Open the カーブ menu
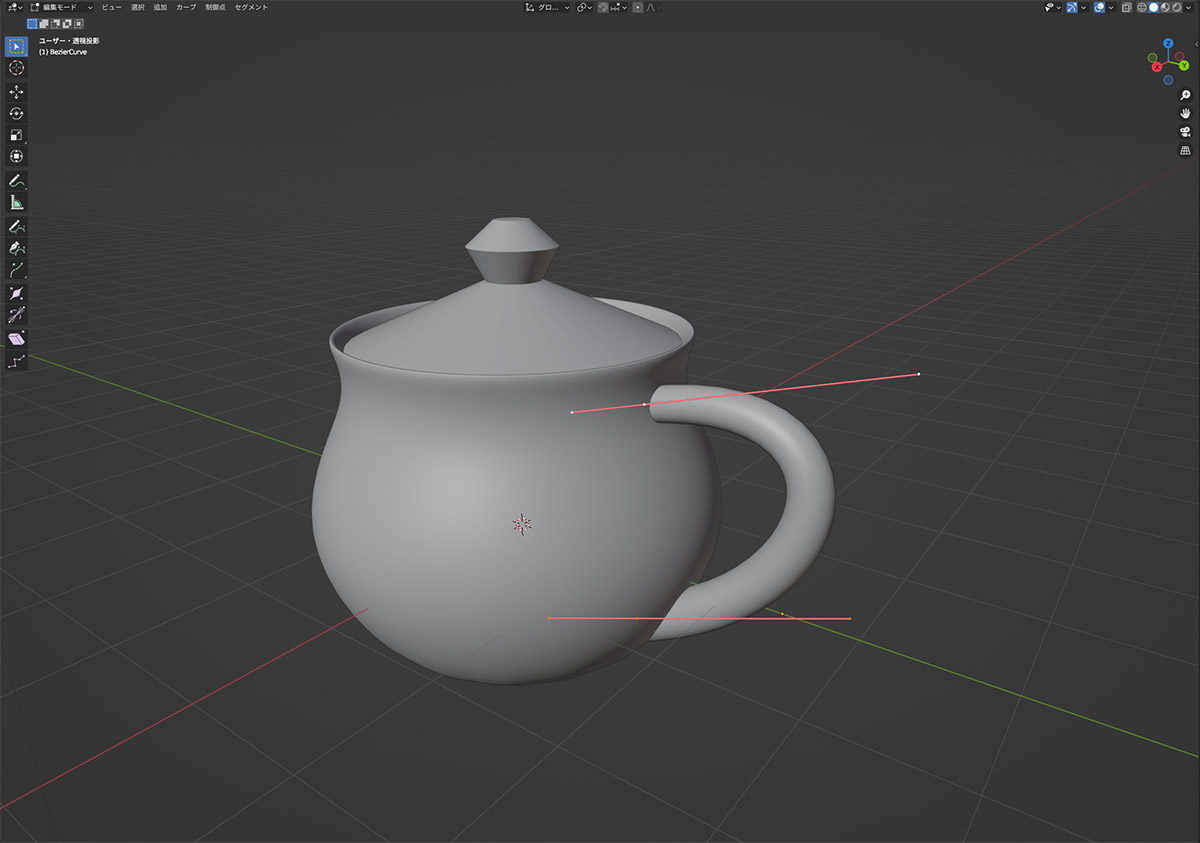 click(186, 7)
